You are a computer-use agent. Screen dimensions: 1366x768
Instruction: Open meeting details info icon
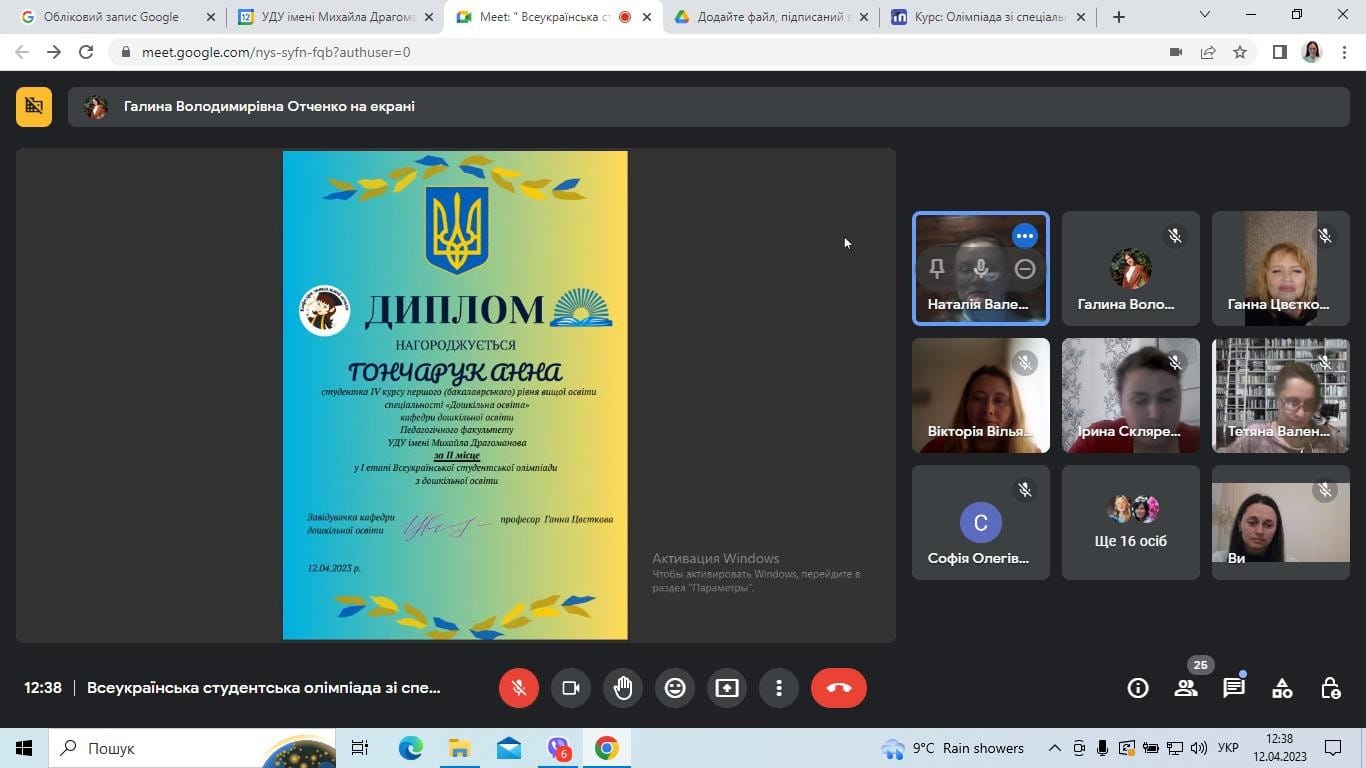(x=1138, y=688)
